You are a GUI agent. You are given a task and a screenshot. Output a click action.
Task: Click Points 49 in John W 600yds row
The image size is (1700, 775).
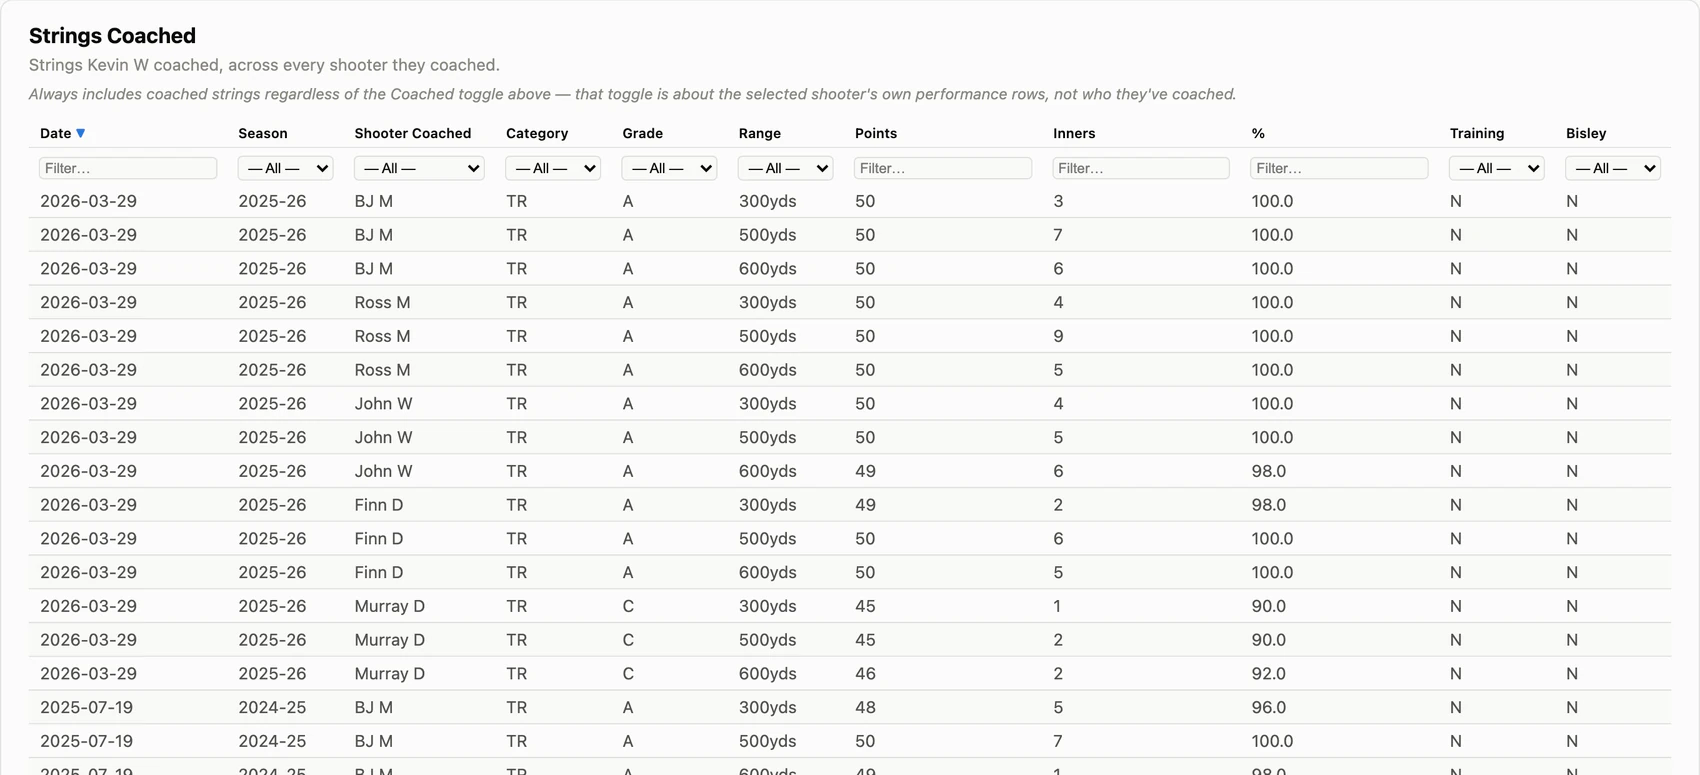click(x=865, y=471)
